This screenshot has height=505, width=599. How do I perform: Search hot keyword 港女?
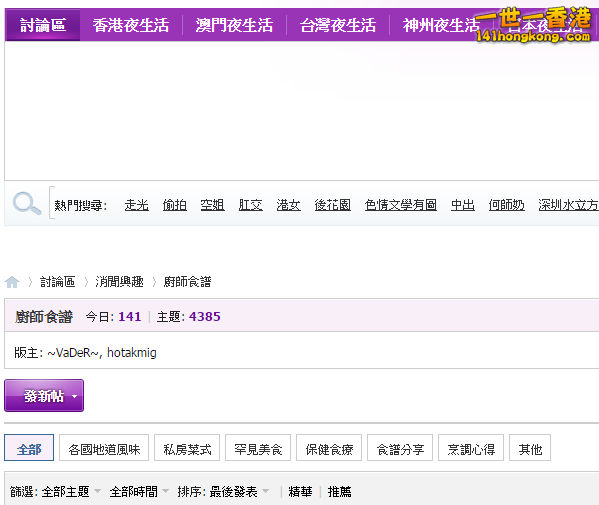coord(288,205)
